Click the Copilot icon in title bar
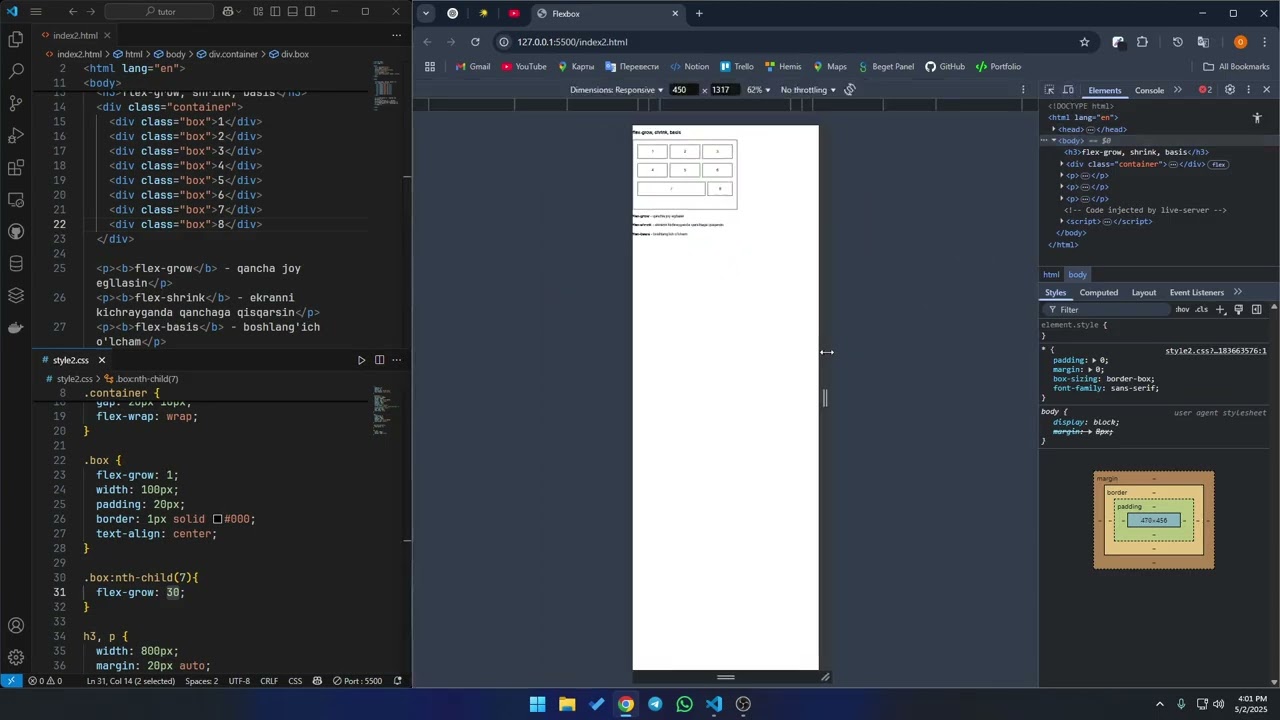 [x=229, y=12]
